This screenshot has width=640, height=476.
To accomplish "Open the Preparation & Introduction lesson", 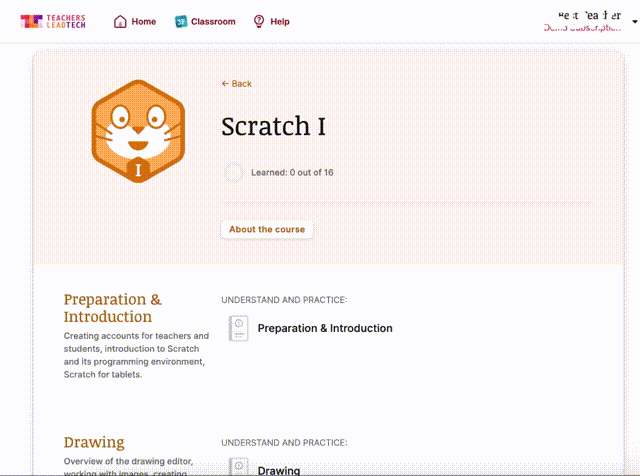I will [325, 328].
